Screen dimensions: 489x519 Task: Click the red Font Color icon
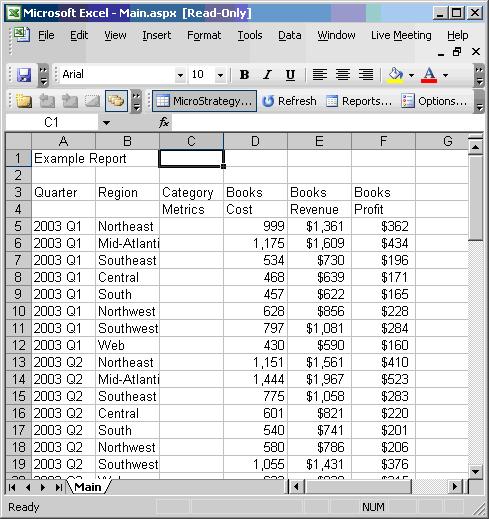point(429,75)
